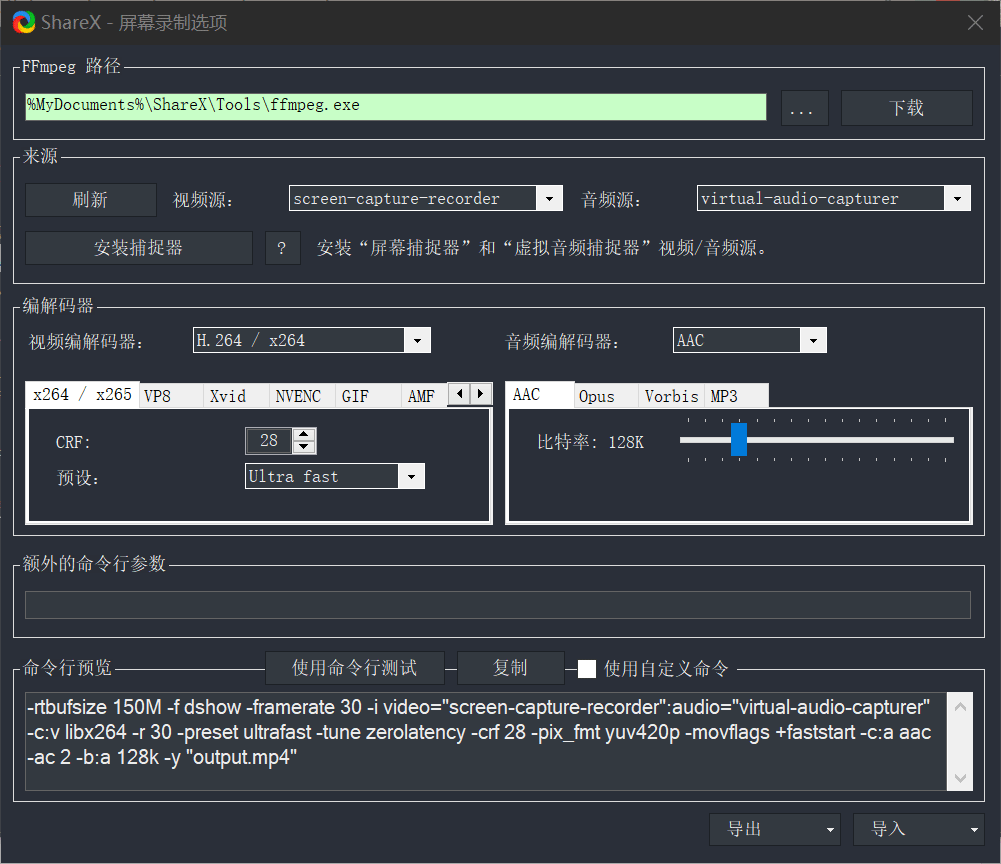Switch to the x264 / x265 tab
This screenshot has width=1001, height=864.
pyautogui.click(x=82, y=395)
